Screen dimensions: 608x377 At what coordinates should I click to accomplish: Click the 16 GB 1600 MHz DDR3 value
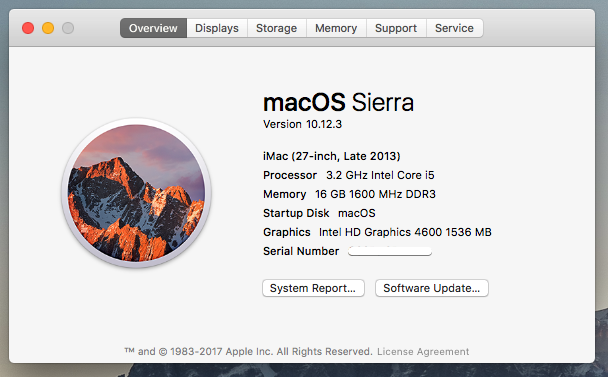point(375,194)
